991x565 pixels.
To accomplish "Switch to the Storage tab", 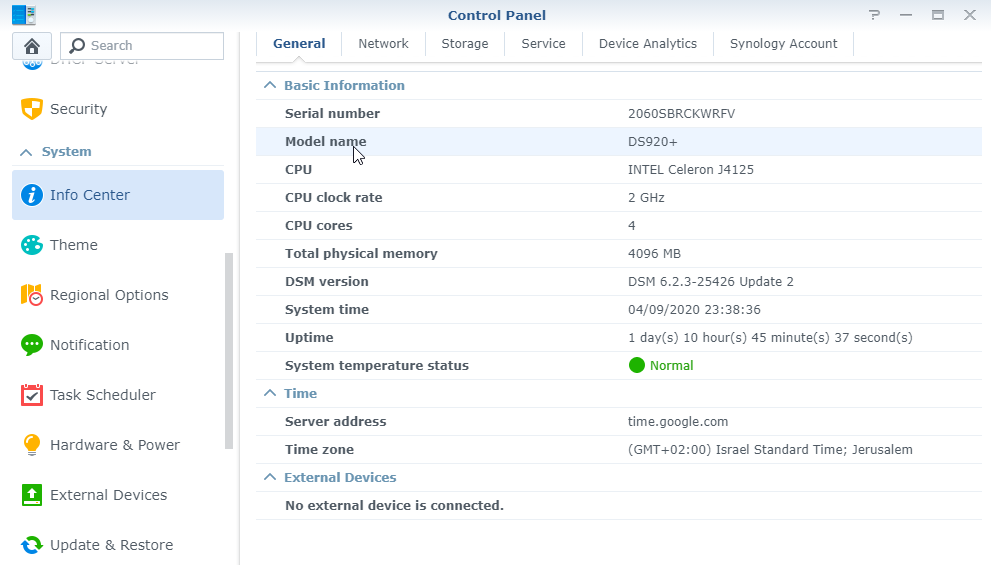I will (x=465, y=44).
